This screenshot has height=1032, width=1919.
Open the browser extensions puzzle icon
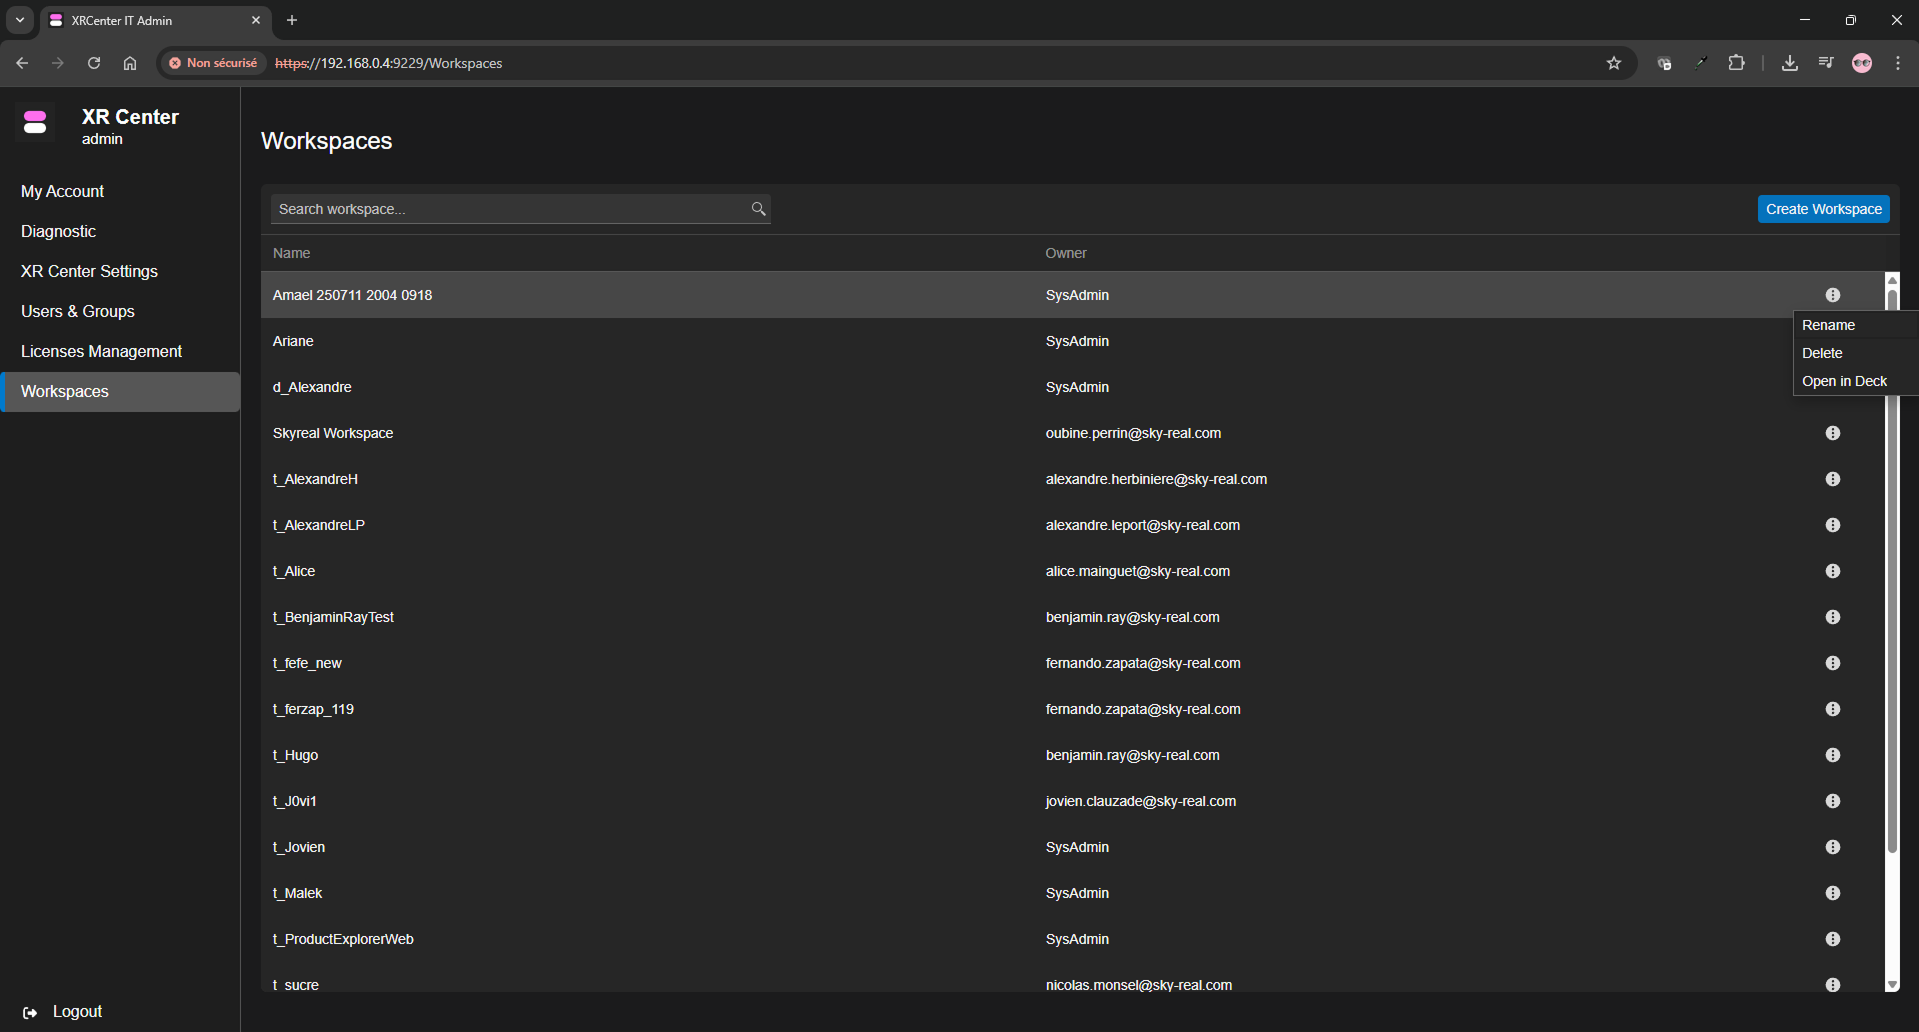[1736, 63]
